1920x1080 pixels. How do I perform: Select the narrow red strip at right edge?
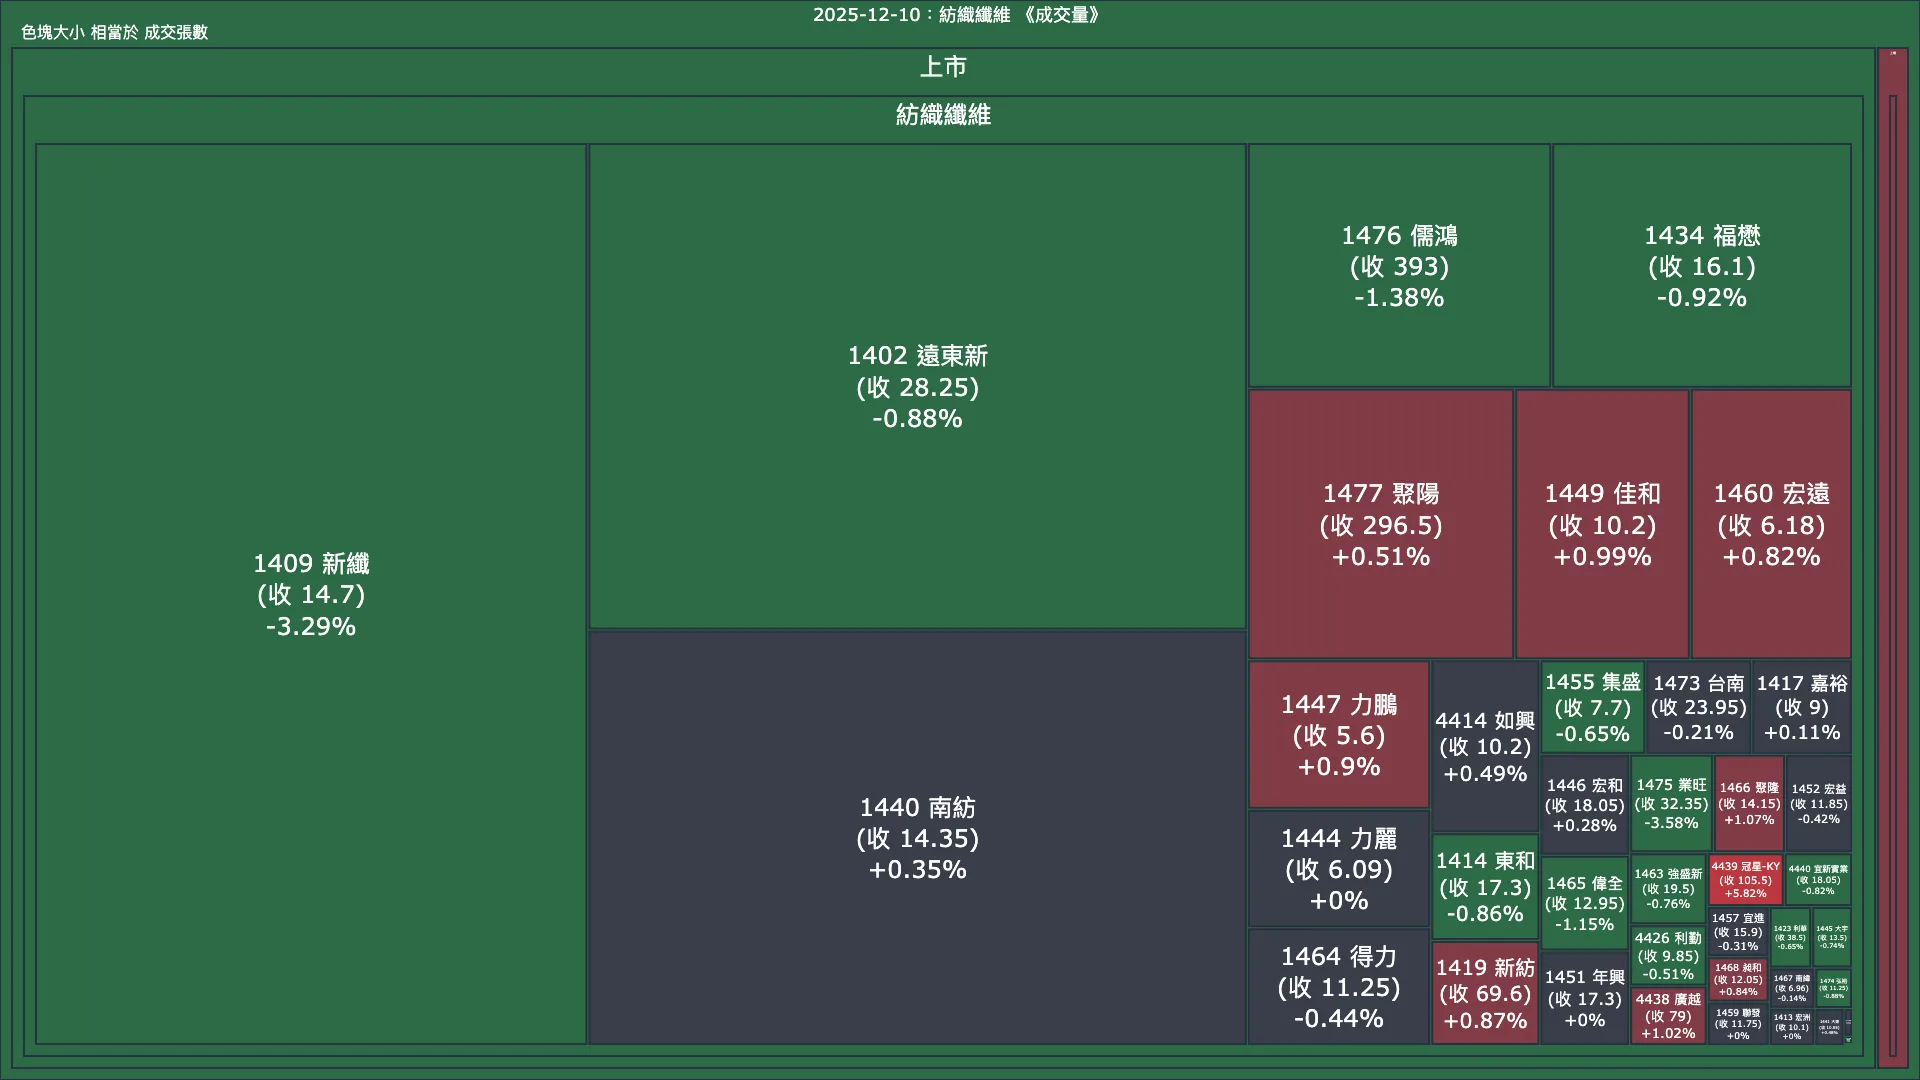click(x=1892, y=560)
